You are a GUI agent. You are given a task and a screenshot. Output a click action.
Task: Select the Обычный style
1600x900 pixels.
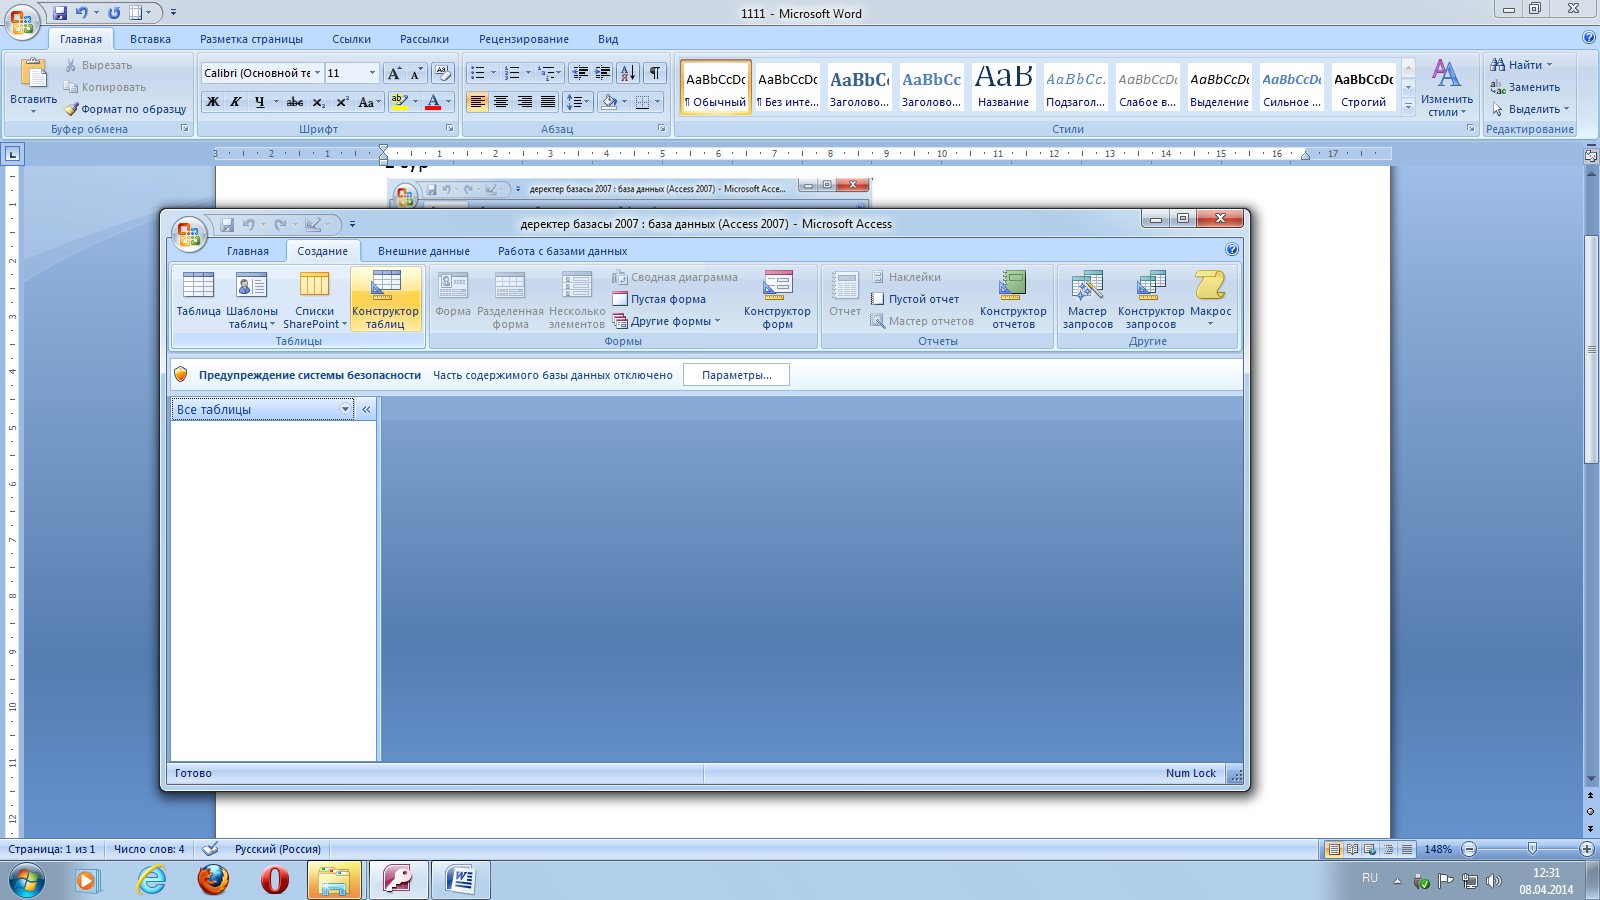click(715, 87)
